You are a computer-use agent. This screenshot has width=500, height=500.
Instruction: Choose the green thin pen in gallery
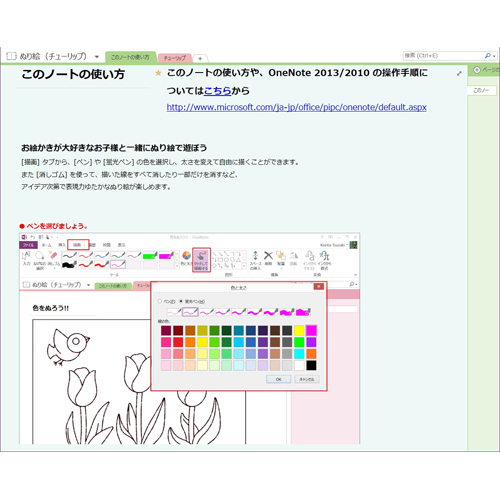click(118, 256)
